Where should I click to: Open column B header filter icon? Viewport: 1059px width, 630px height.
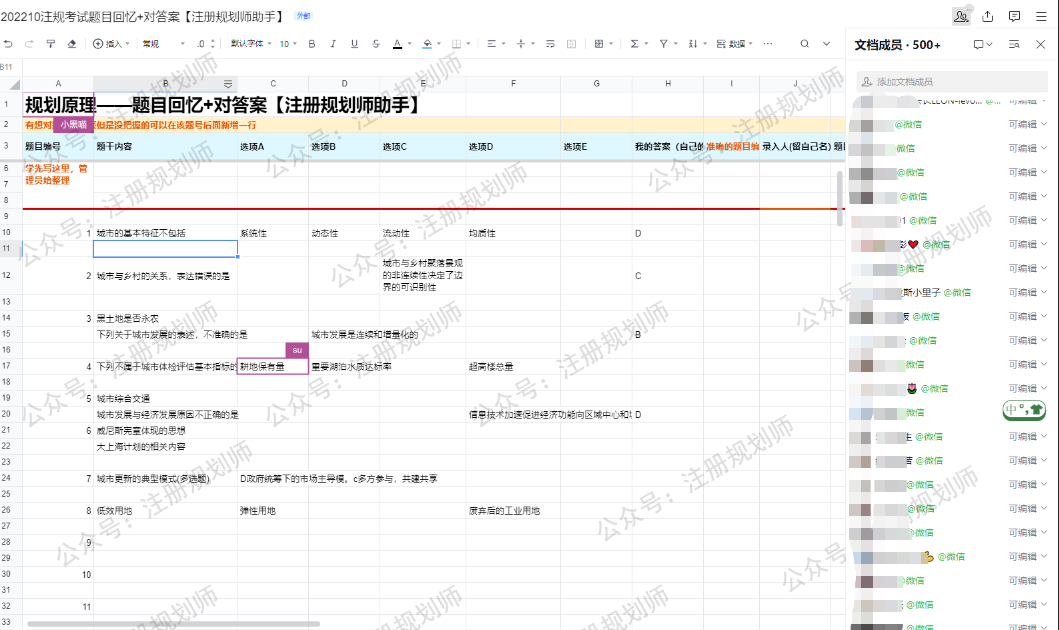228,84
